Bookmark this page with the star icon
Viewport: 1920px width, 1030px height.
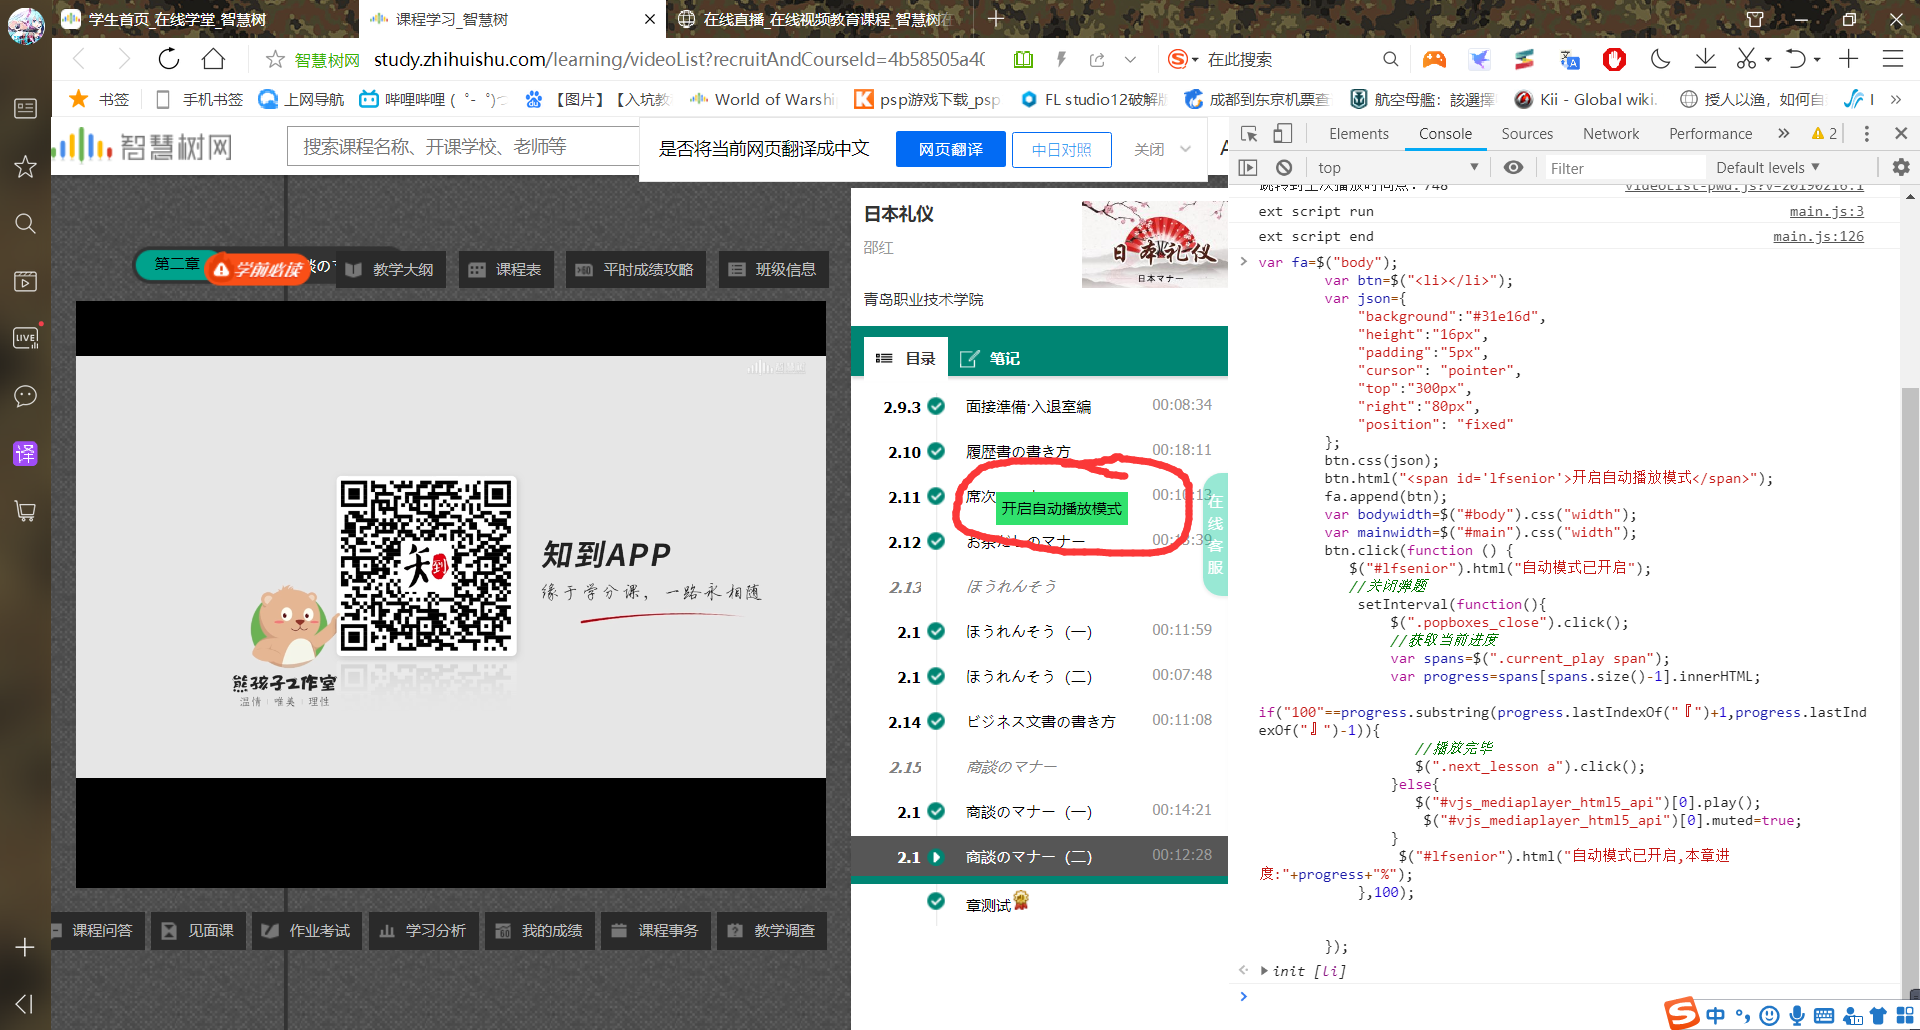(x=275, y=60)
